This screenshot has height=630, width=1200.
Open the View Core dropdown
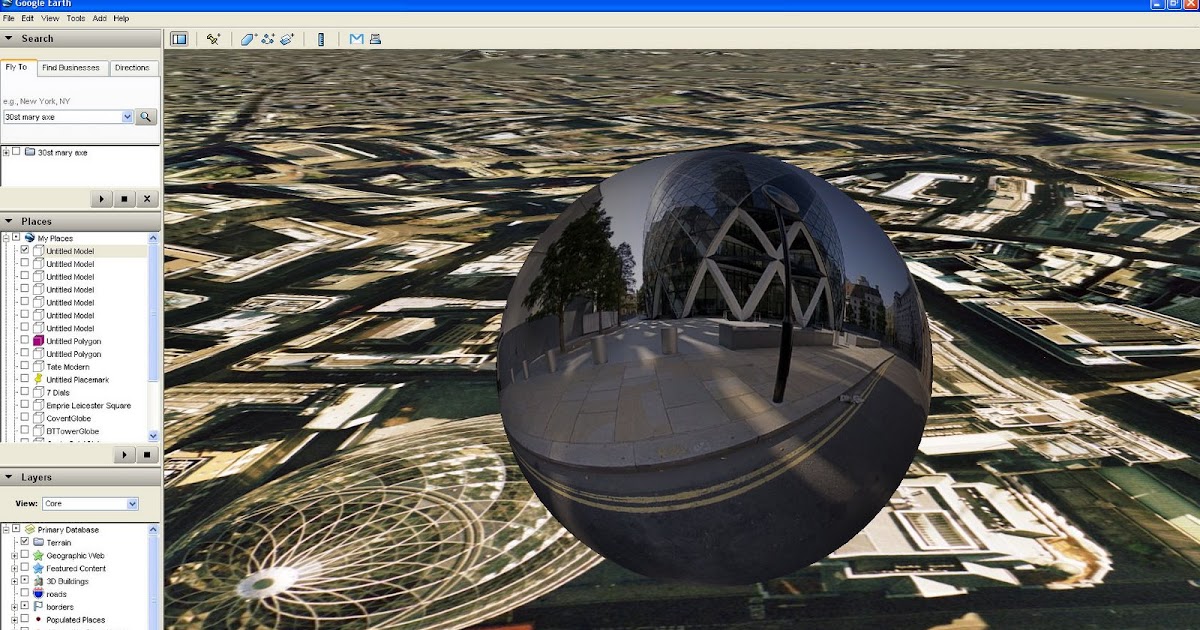pyautogui.click(x=90, y=504)
